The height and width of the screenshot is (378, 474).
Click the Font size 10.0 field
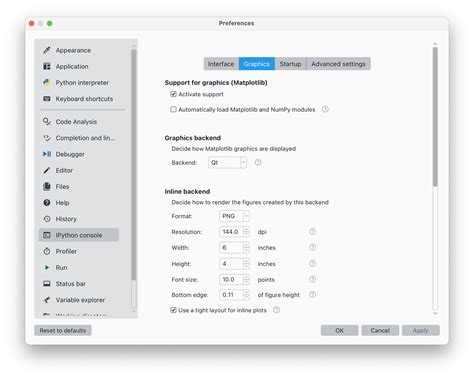pos(231,279)
